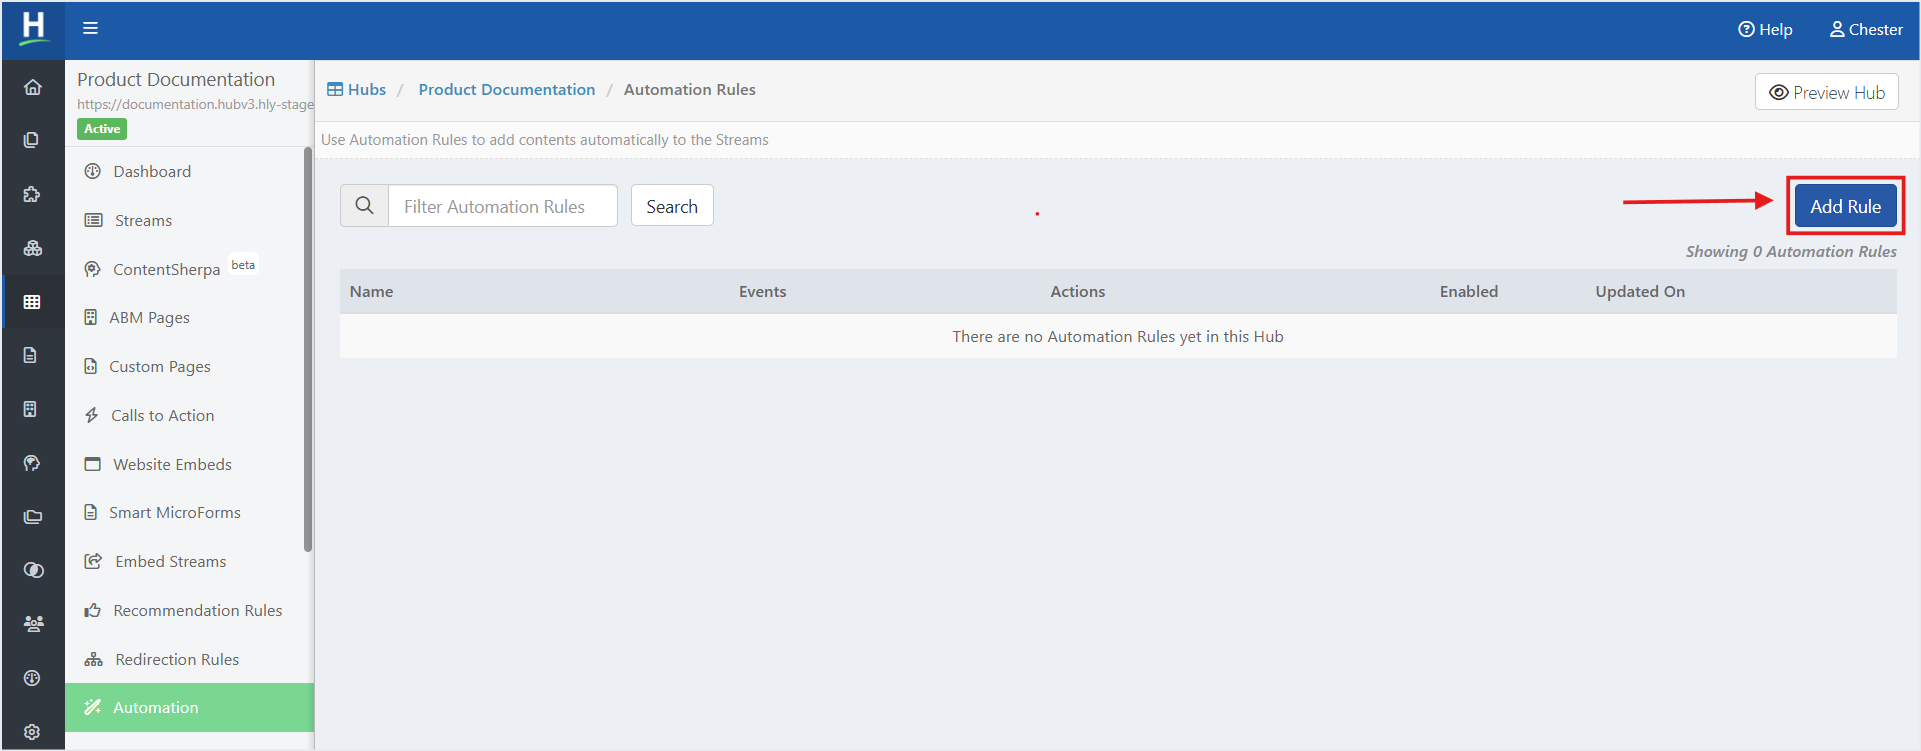Open the head-shaped icon in the dark sidebar
Screen dimensions: 1921x751
pyautogui.click(x=32, y=463)
